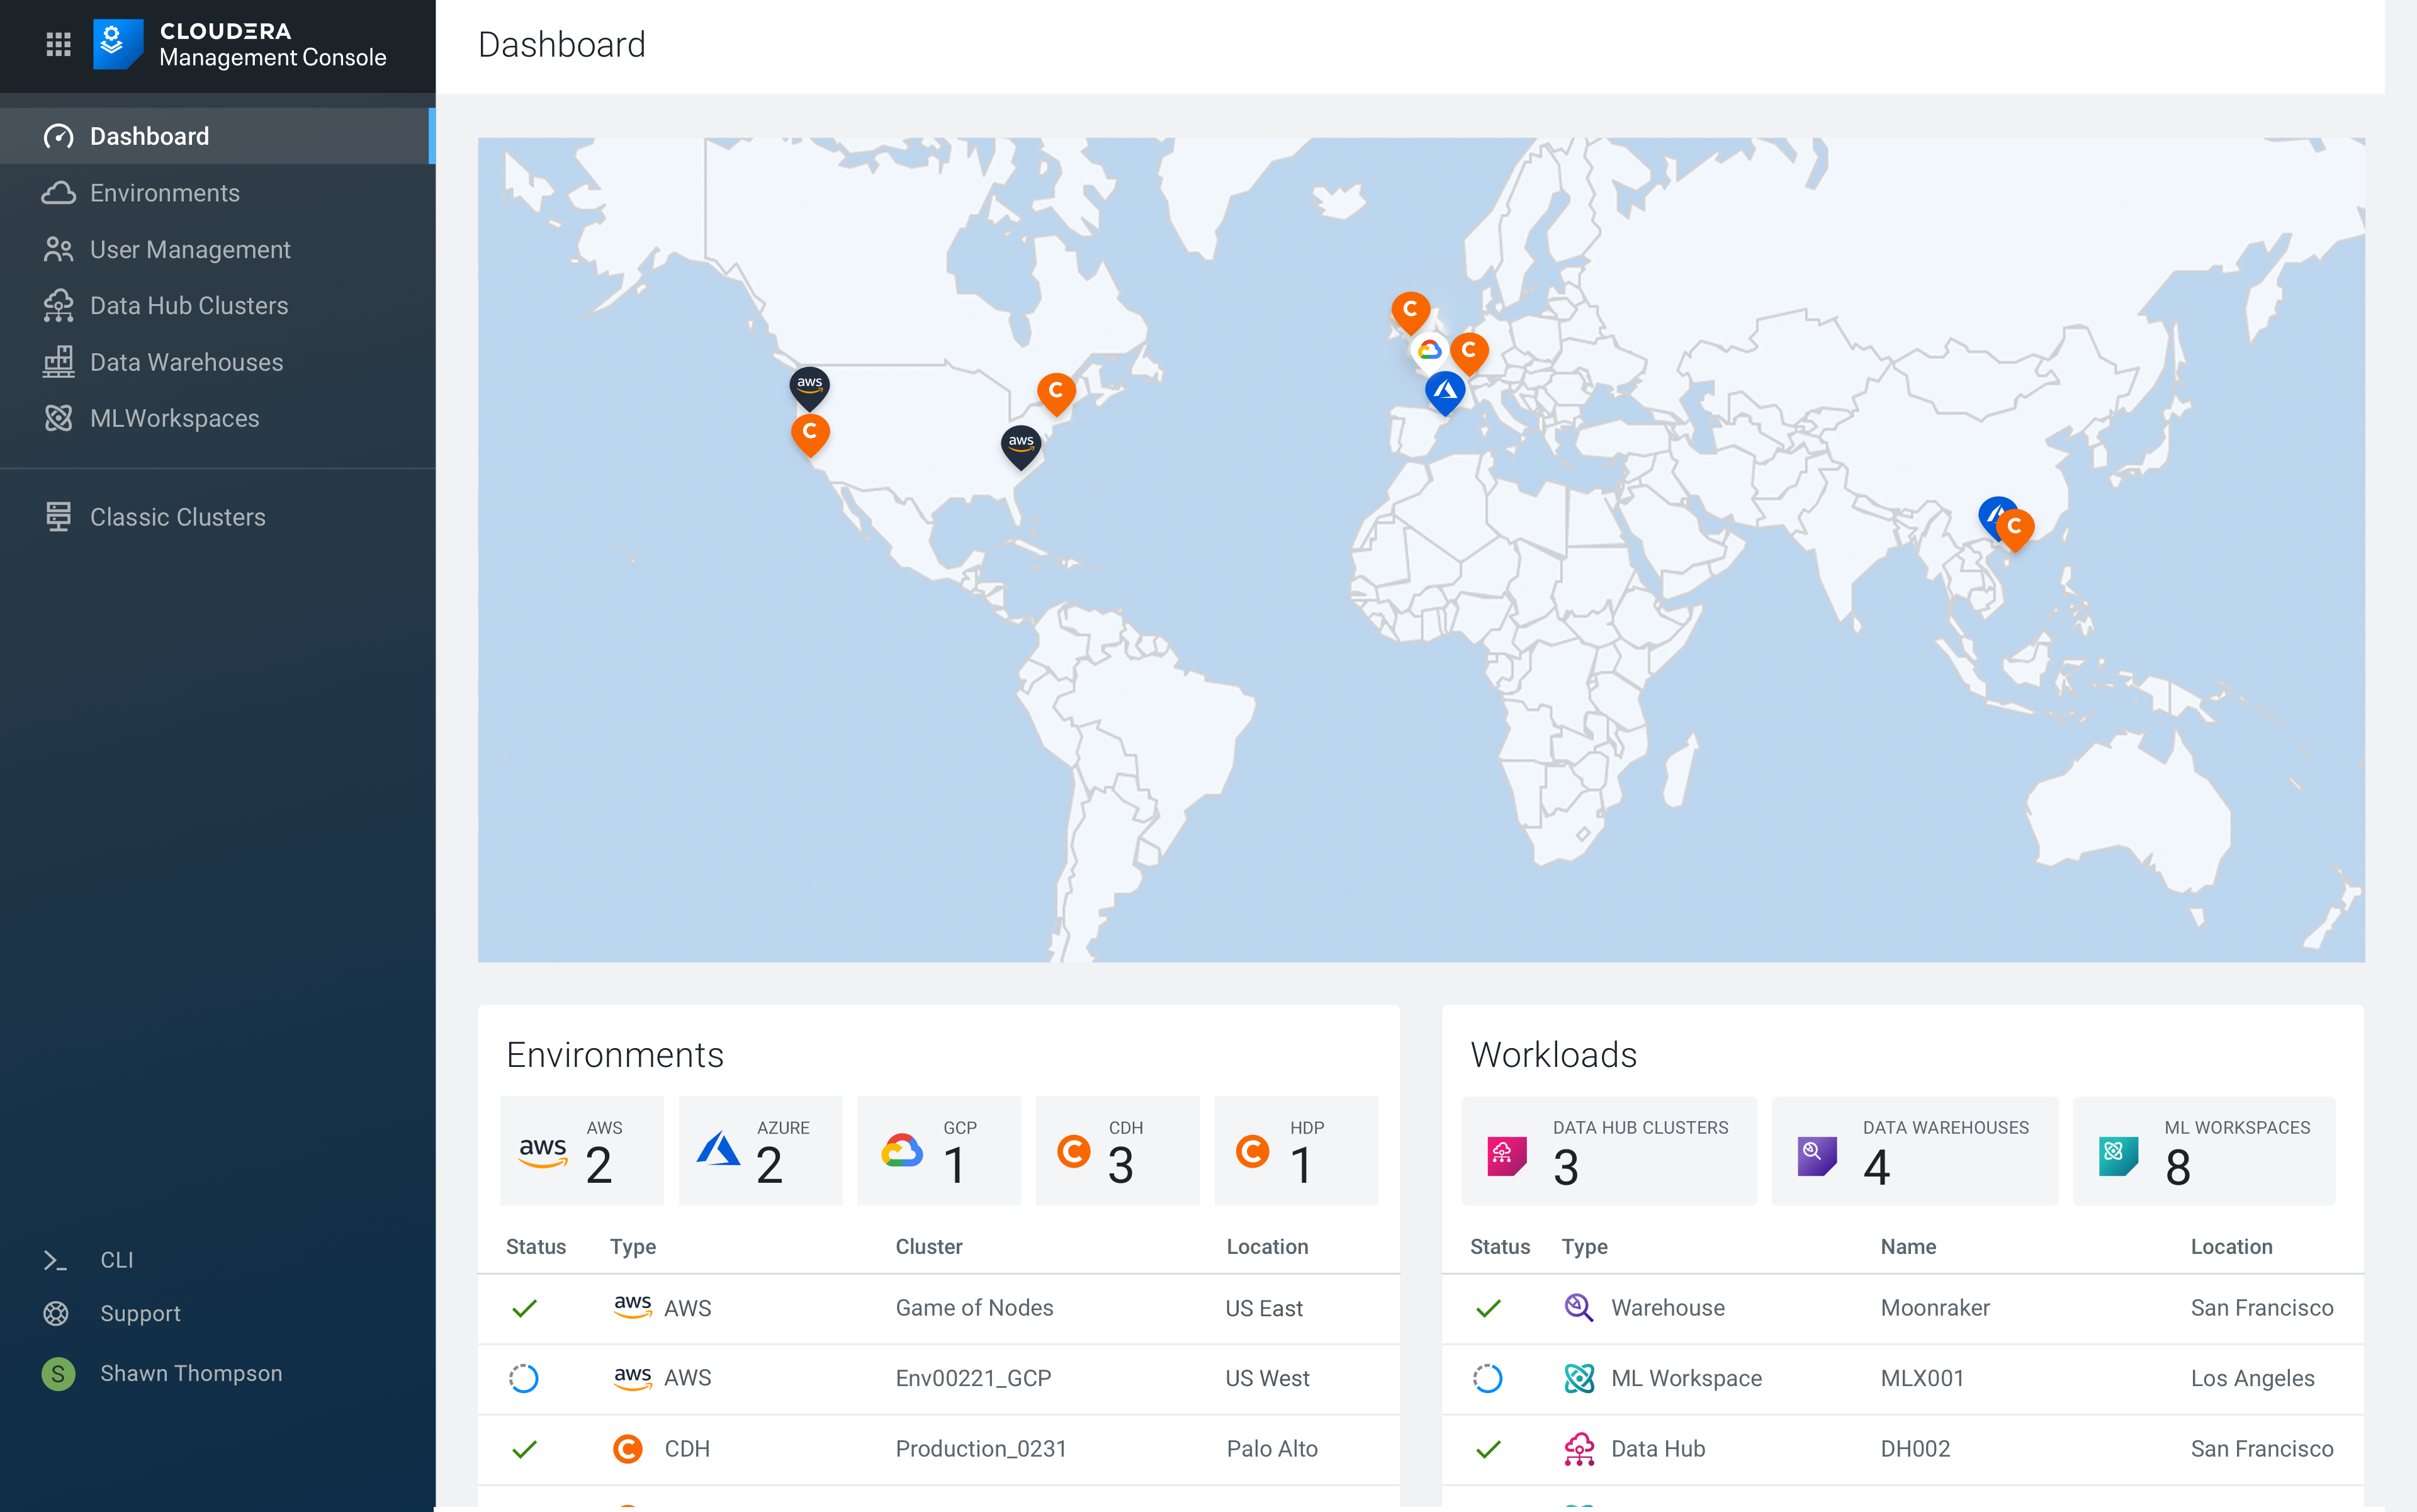Screen dimensions: 2417x1512
Task: Click the Los Angeles location cell
Action: tap(2252, 1378)
